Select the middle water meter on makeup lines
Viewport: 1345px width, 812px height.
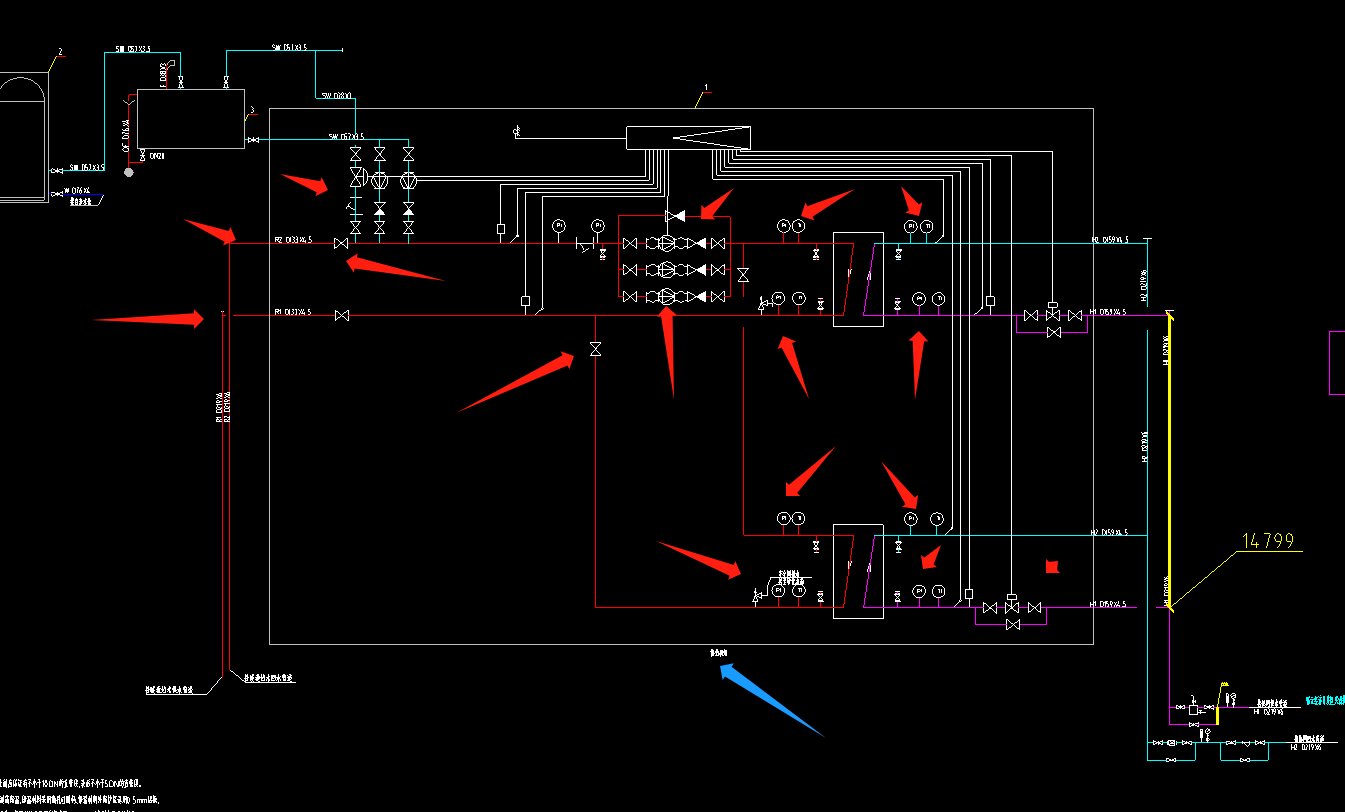pyautogui.click(x=380, y=180)
